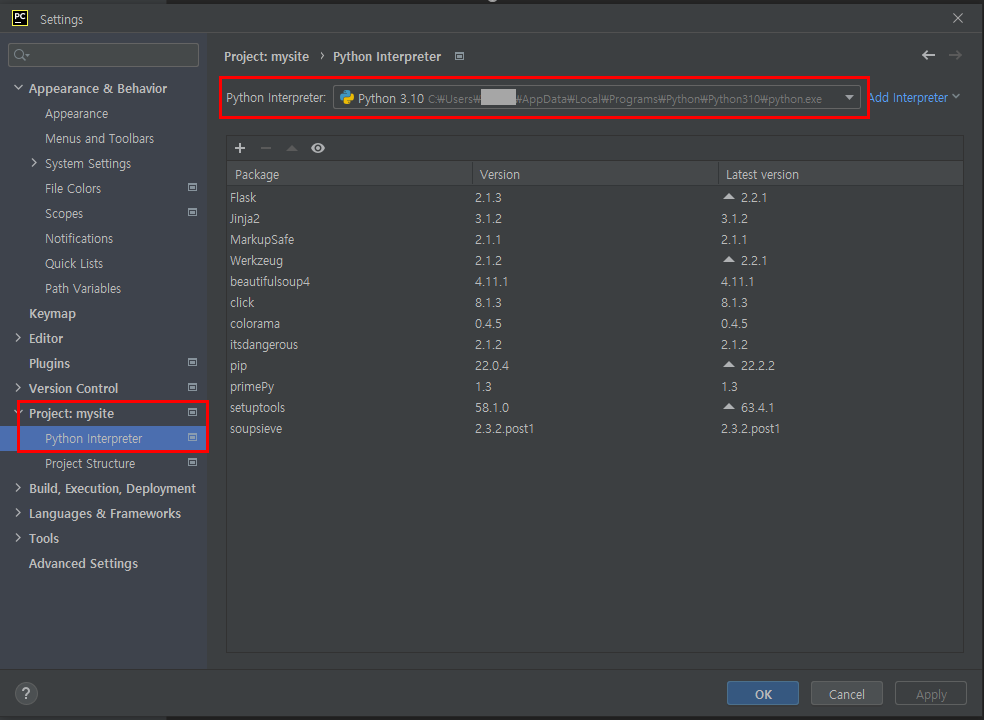The height and width of the screenshot is (720, 984).
Task: Sort by Version column header
Action: coord(595,174)
